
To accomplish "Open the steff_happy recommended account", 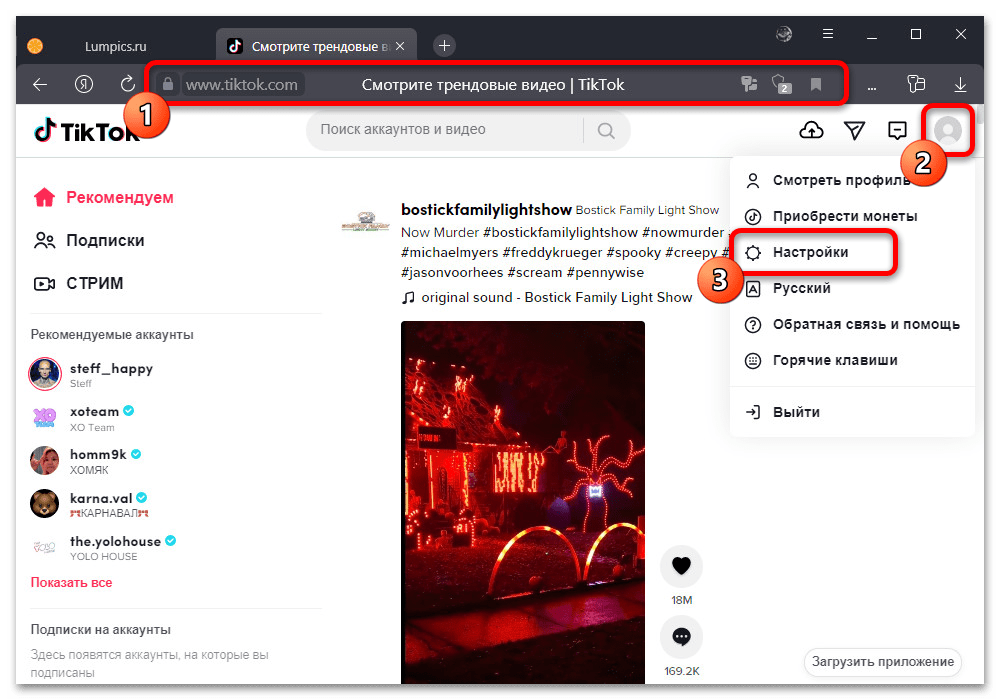I will point(110,368).
